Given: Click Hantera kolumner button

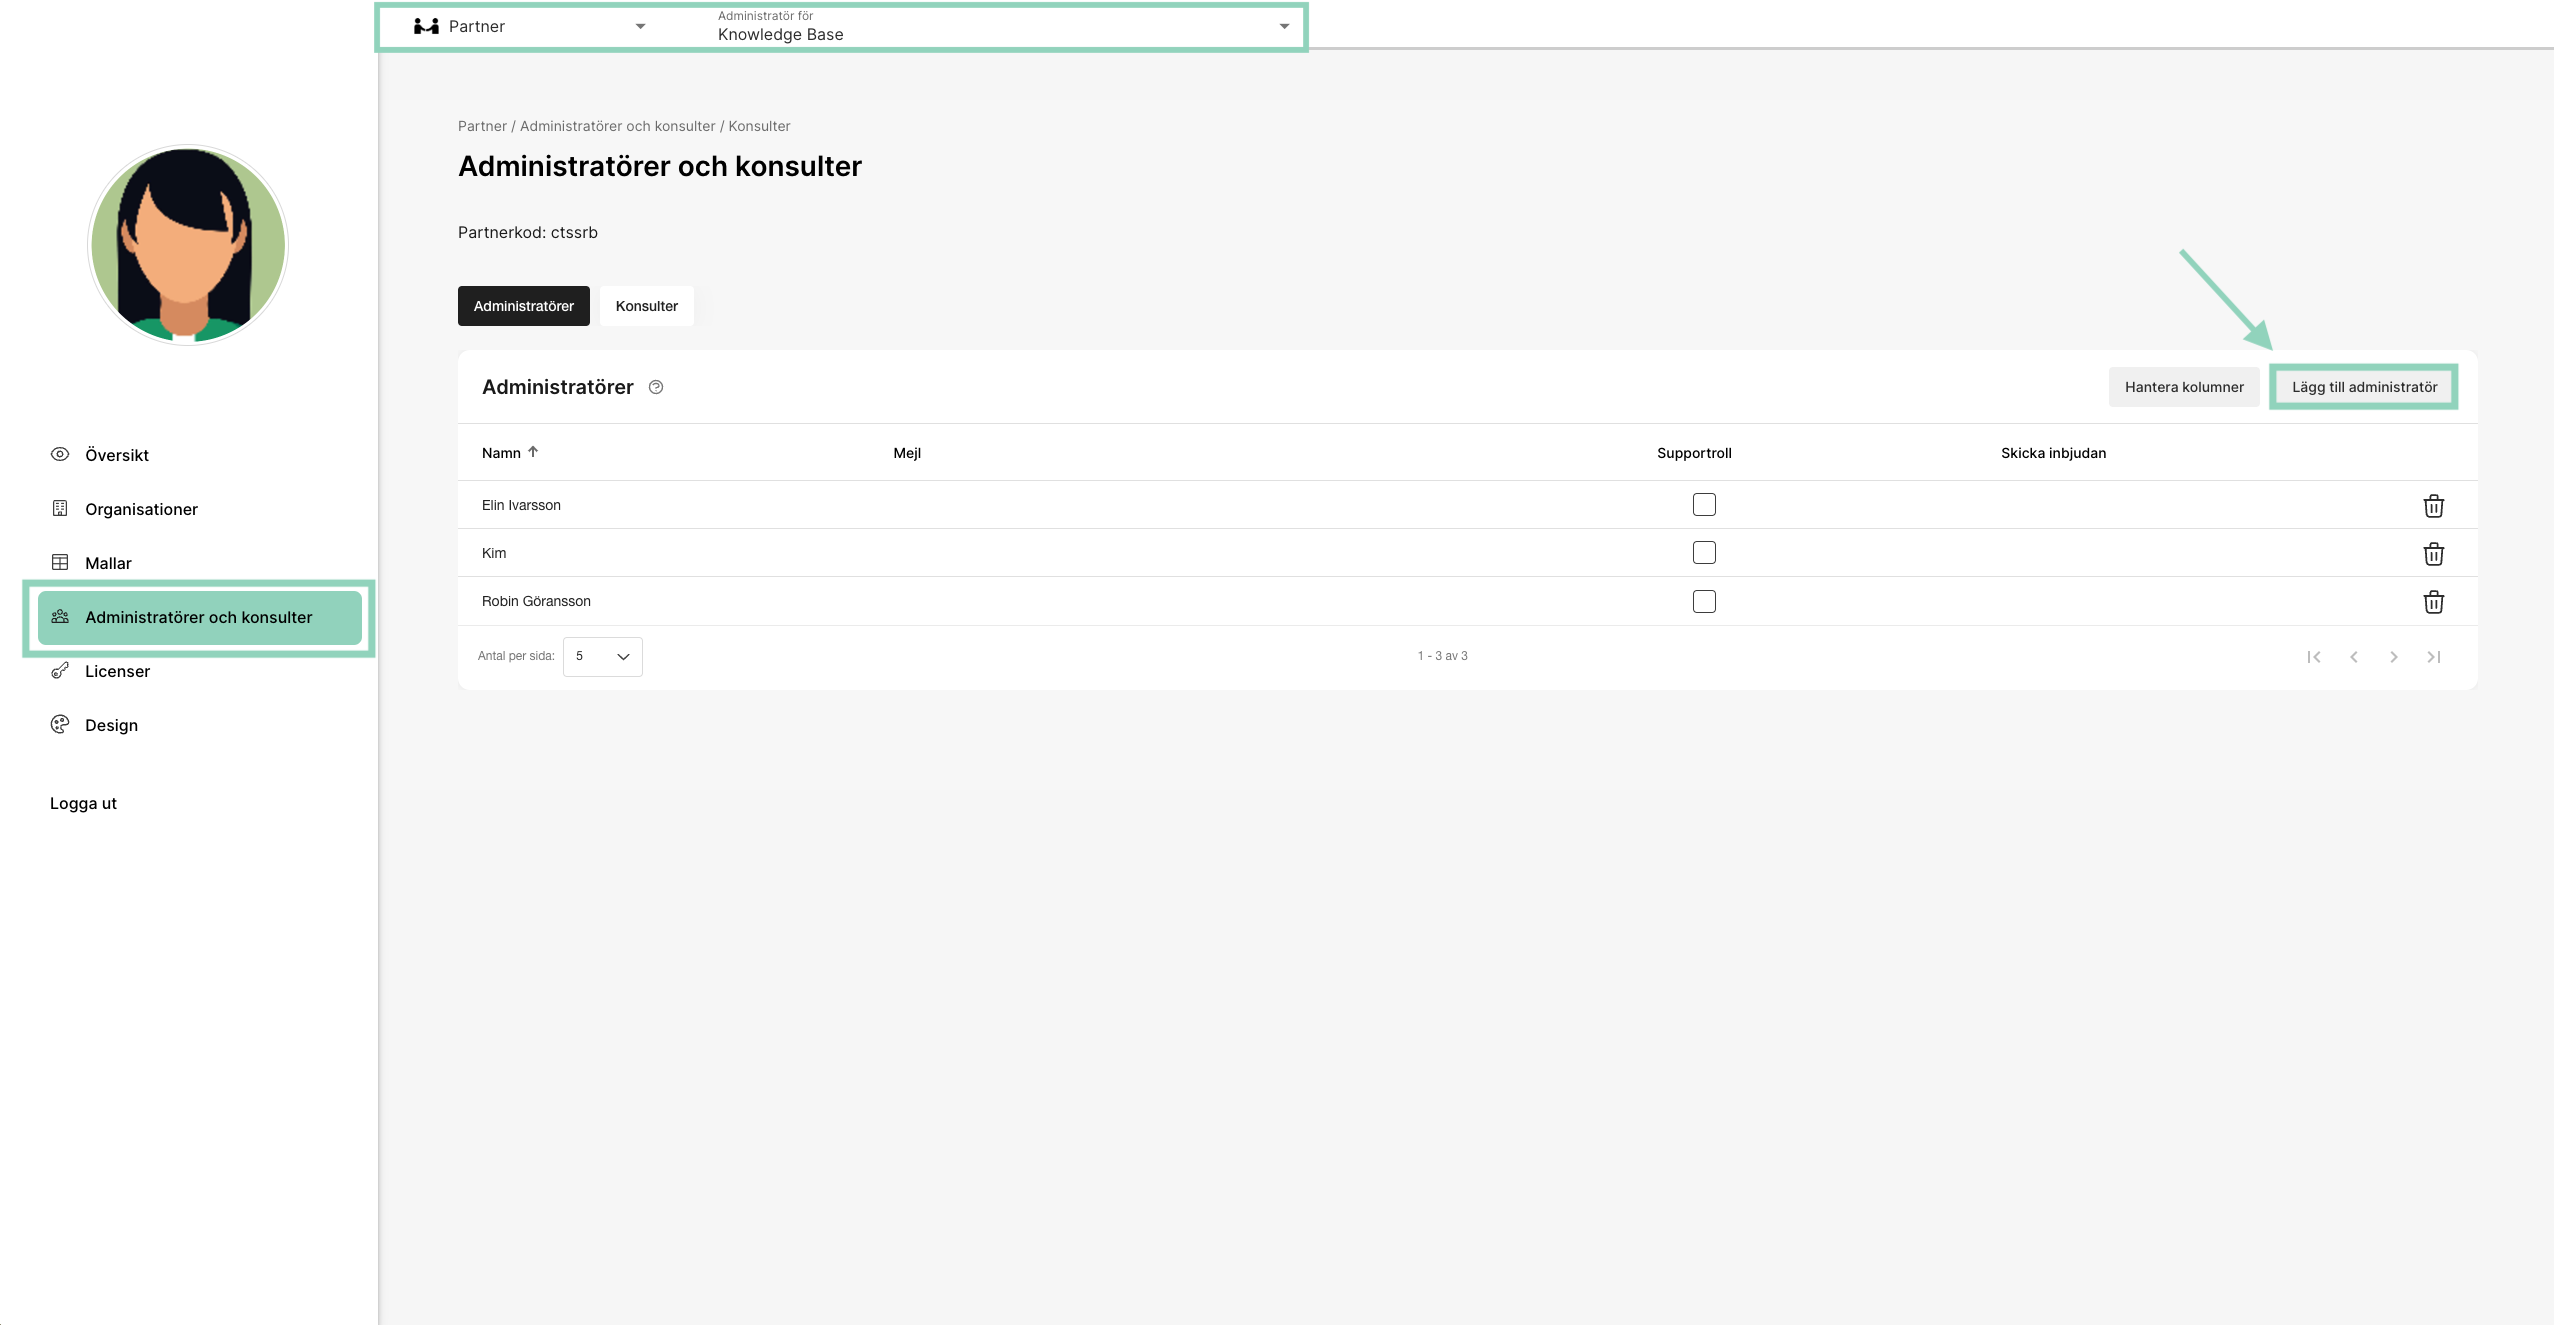Looking at the screenshot, I should tap(2184, 387).
